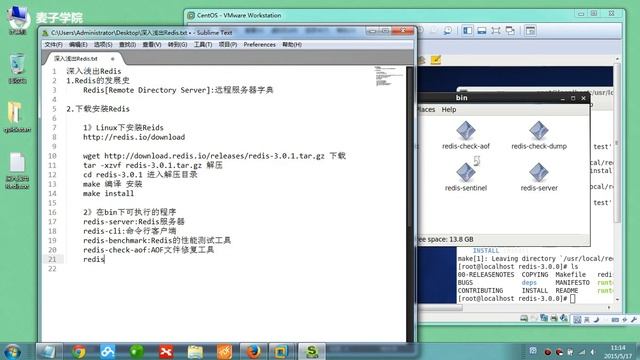Click the IME soft keyboard icon
This screenshot has width=640, height=360.
[x=615, y=320]
